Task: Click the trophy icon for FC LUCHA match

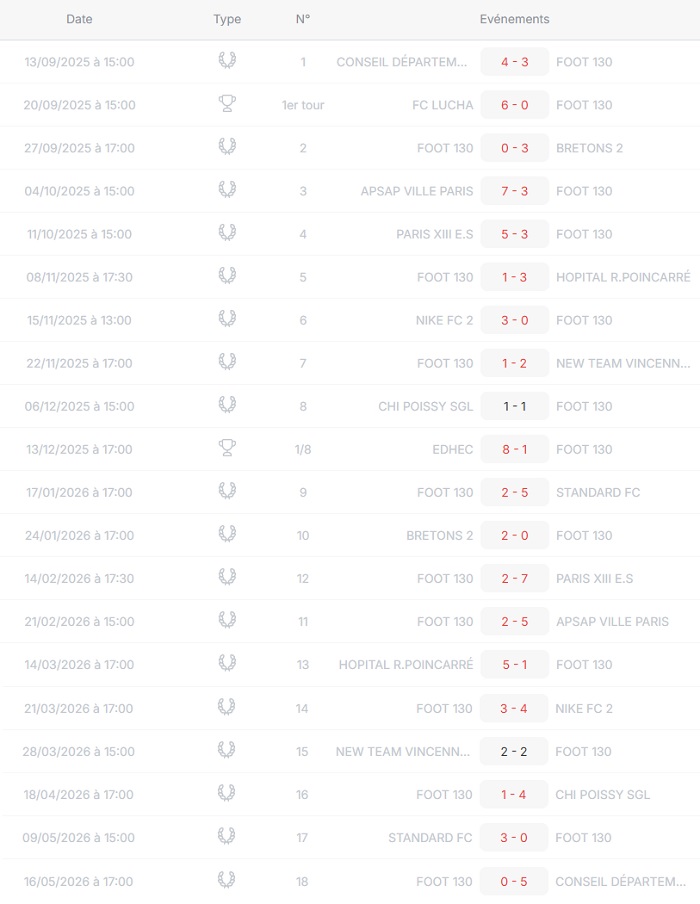Action: pyautogui.click(x=227, y=104)
